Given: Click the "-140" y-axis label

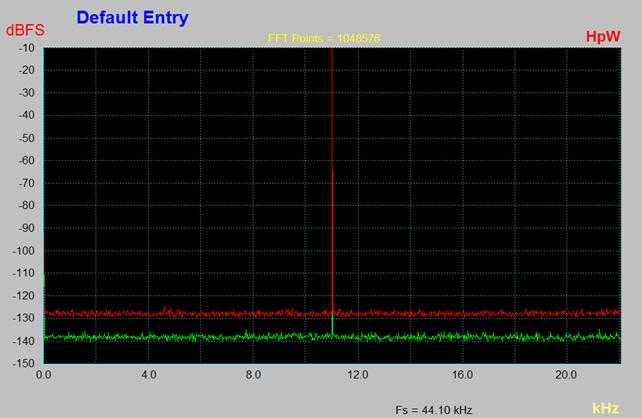Looking at the screenshot, I should click(x=24, y=341).
